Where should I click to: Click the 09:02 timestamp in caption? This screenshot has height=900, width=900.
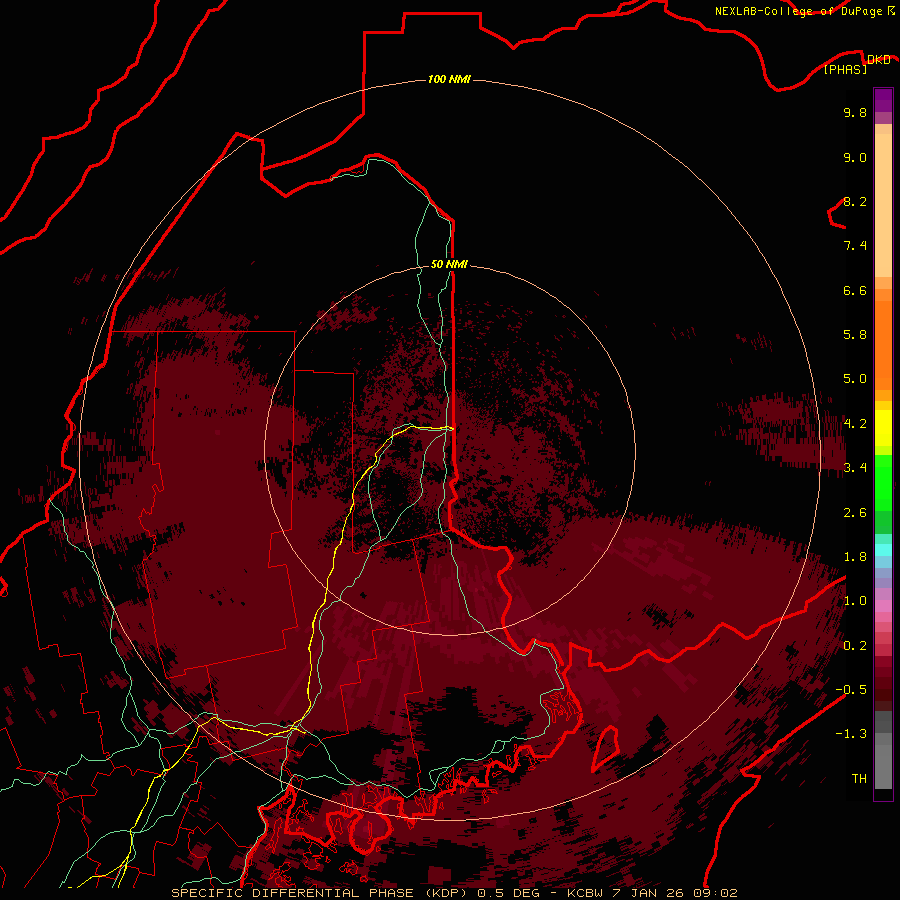point(715,893)
